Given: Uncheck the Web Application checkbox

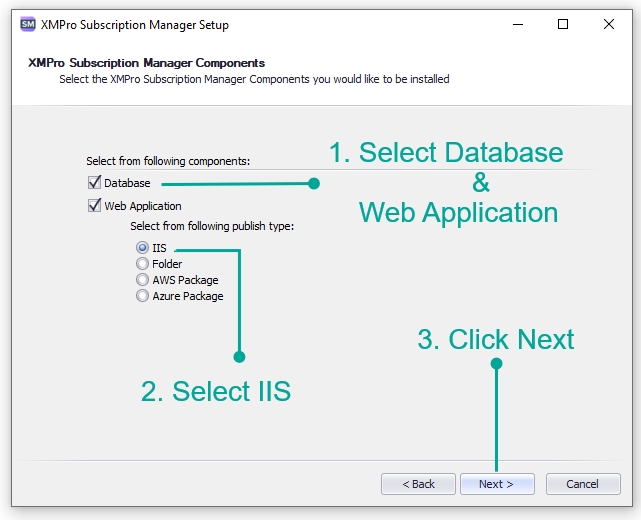Looking at the screenshot, I should click(x=94, y=205).
